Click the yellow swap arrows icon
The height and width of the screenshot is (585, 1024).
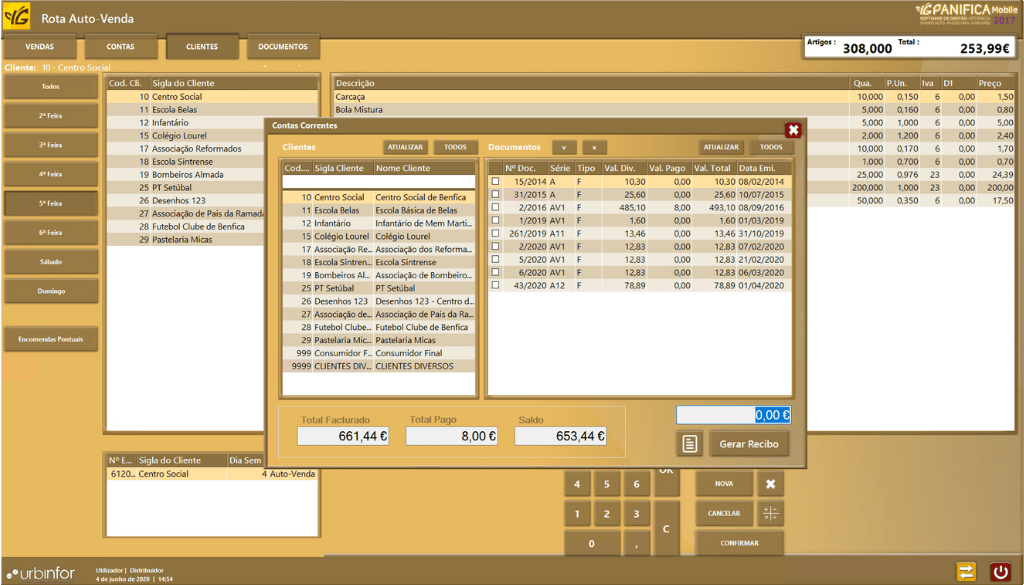(965, 571)
